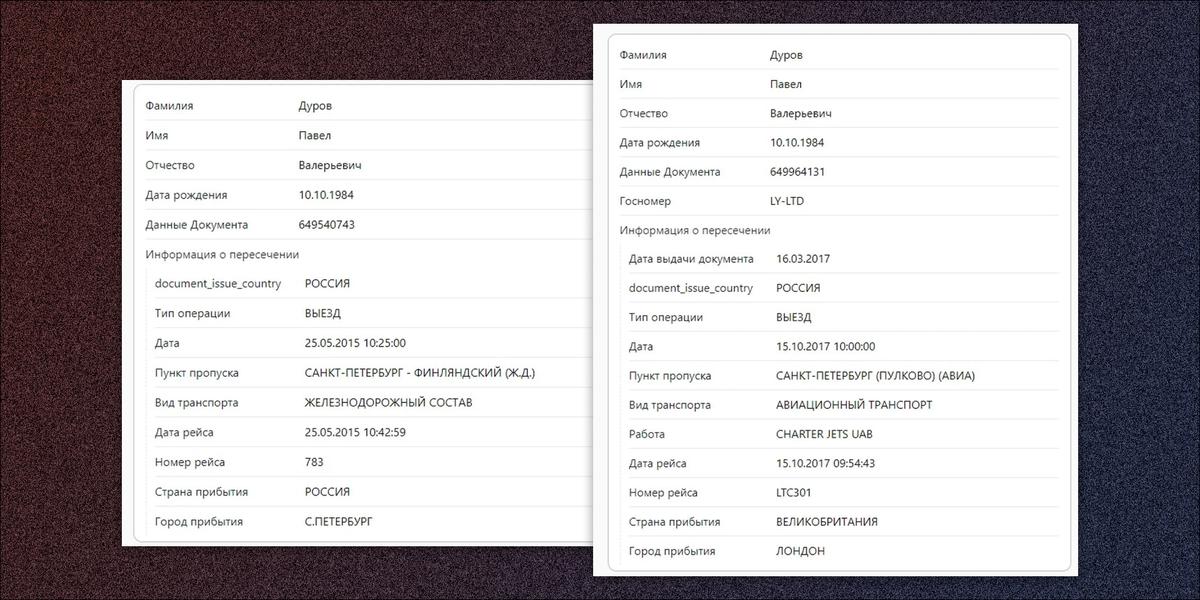Screen dimensions: 1200x600
Task: Click the Город прибытия label in left card
Action: 199,522
